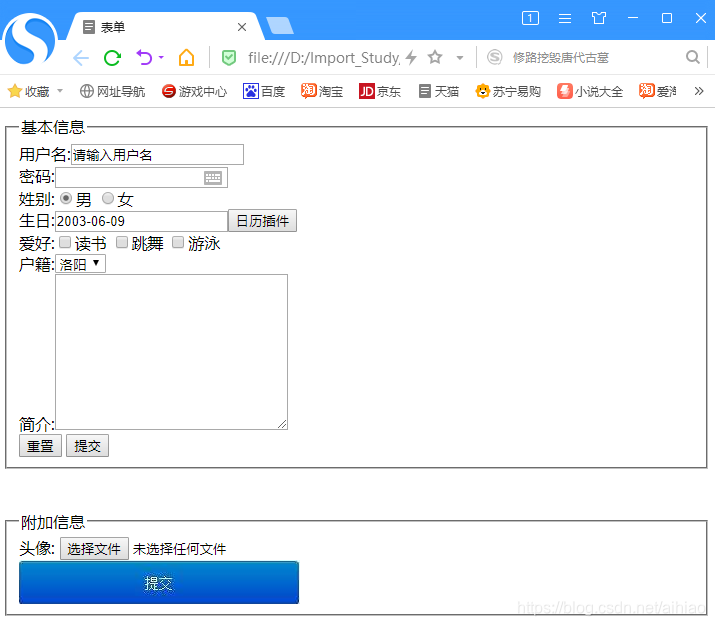
Task: Open the 京东 bookmark
Action: [379, 92]
